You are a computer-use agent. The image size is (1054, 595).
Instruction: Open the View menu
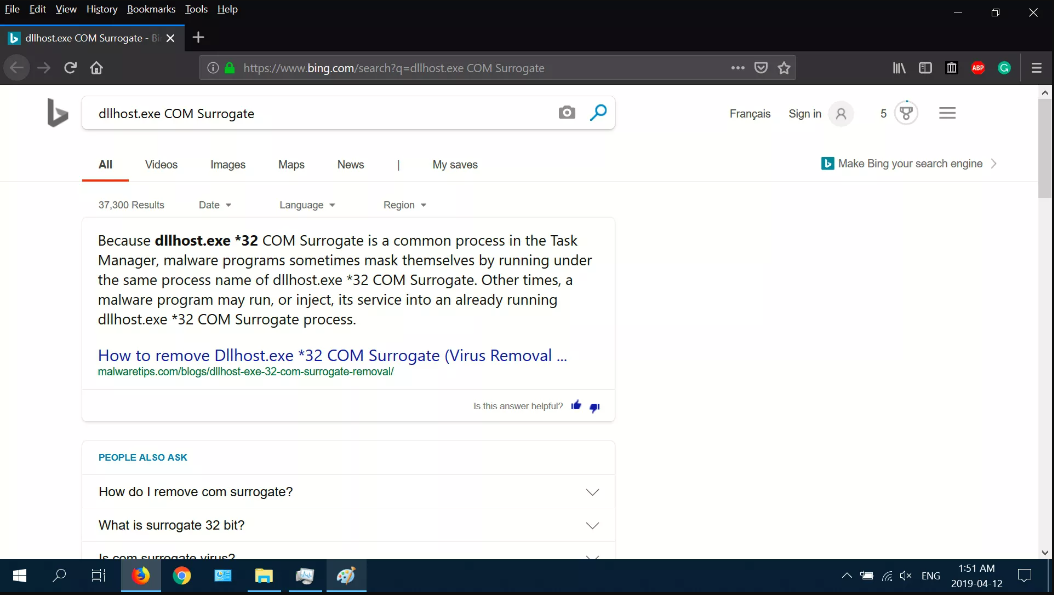pos(66,9)
